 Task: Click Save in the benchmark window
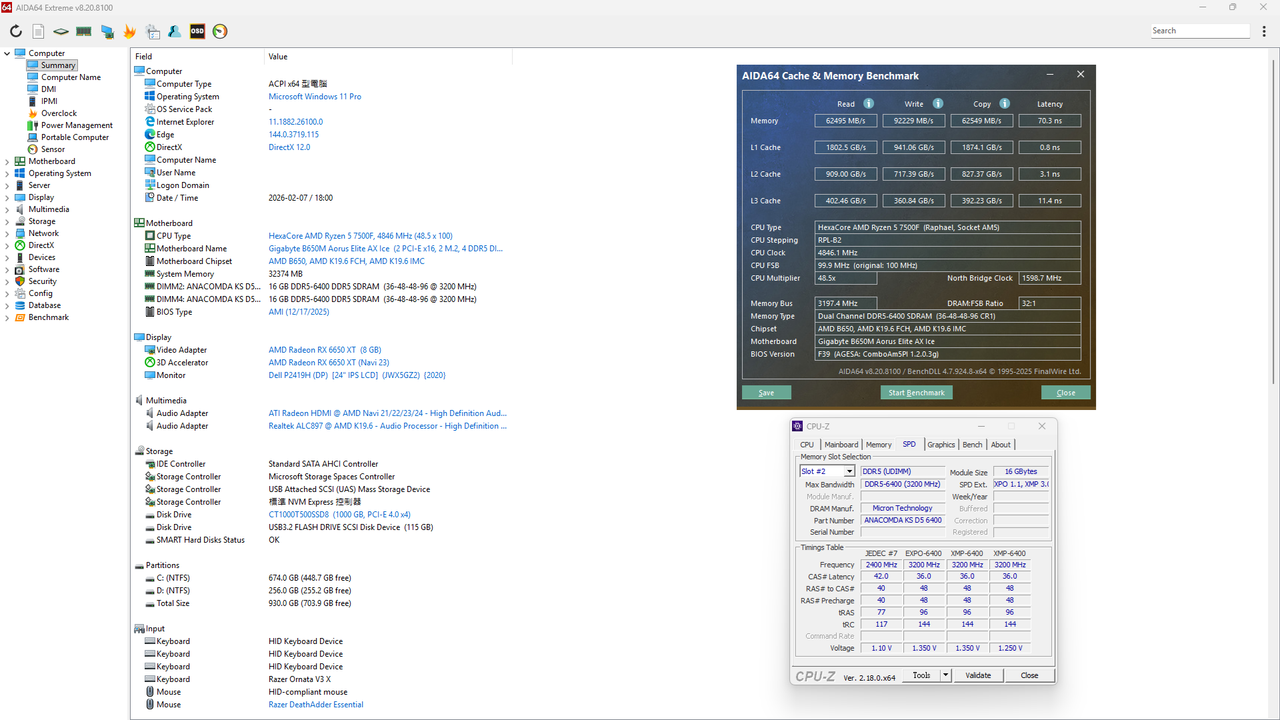766,393
